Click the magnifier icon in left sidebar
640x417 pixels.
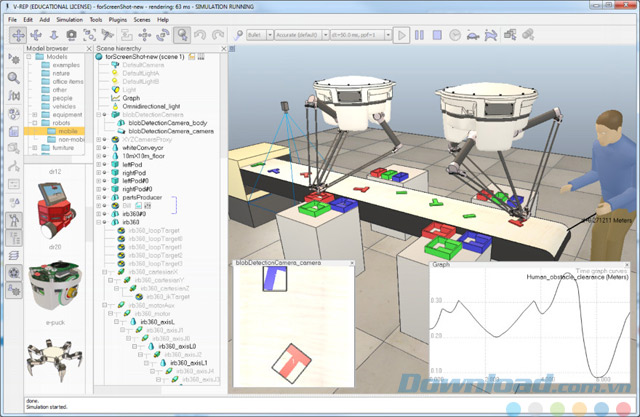(x=14, y=77)
